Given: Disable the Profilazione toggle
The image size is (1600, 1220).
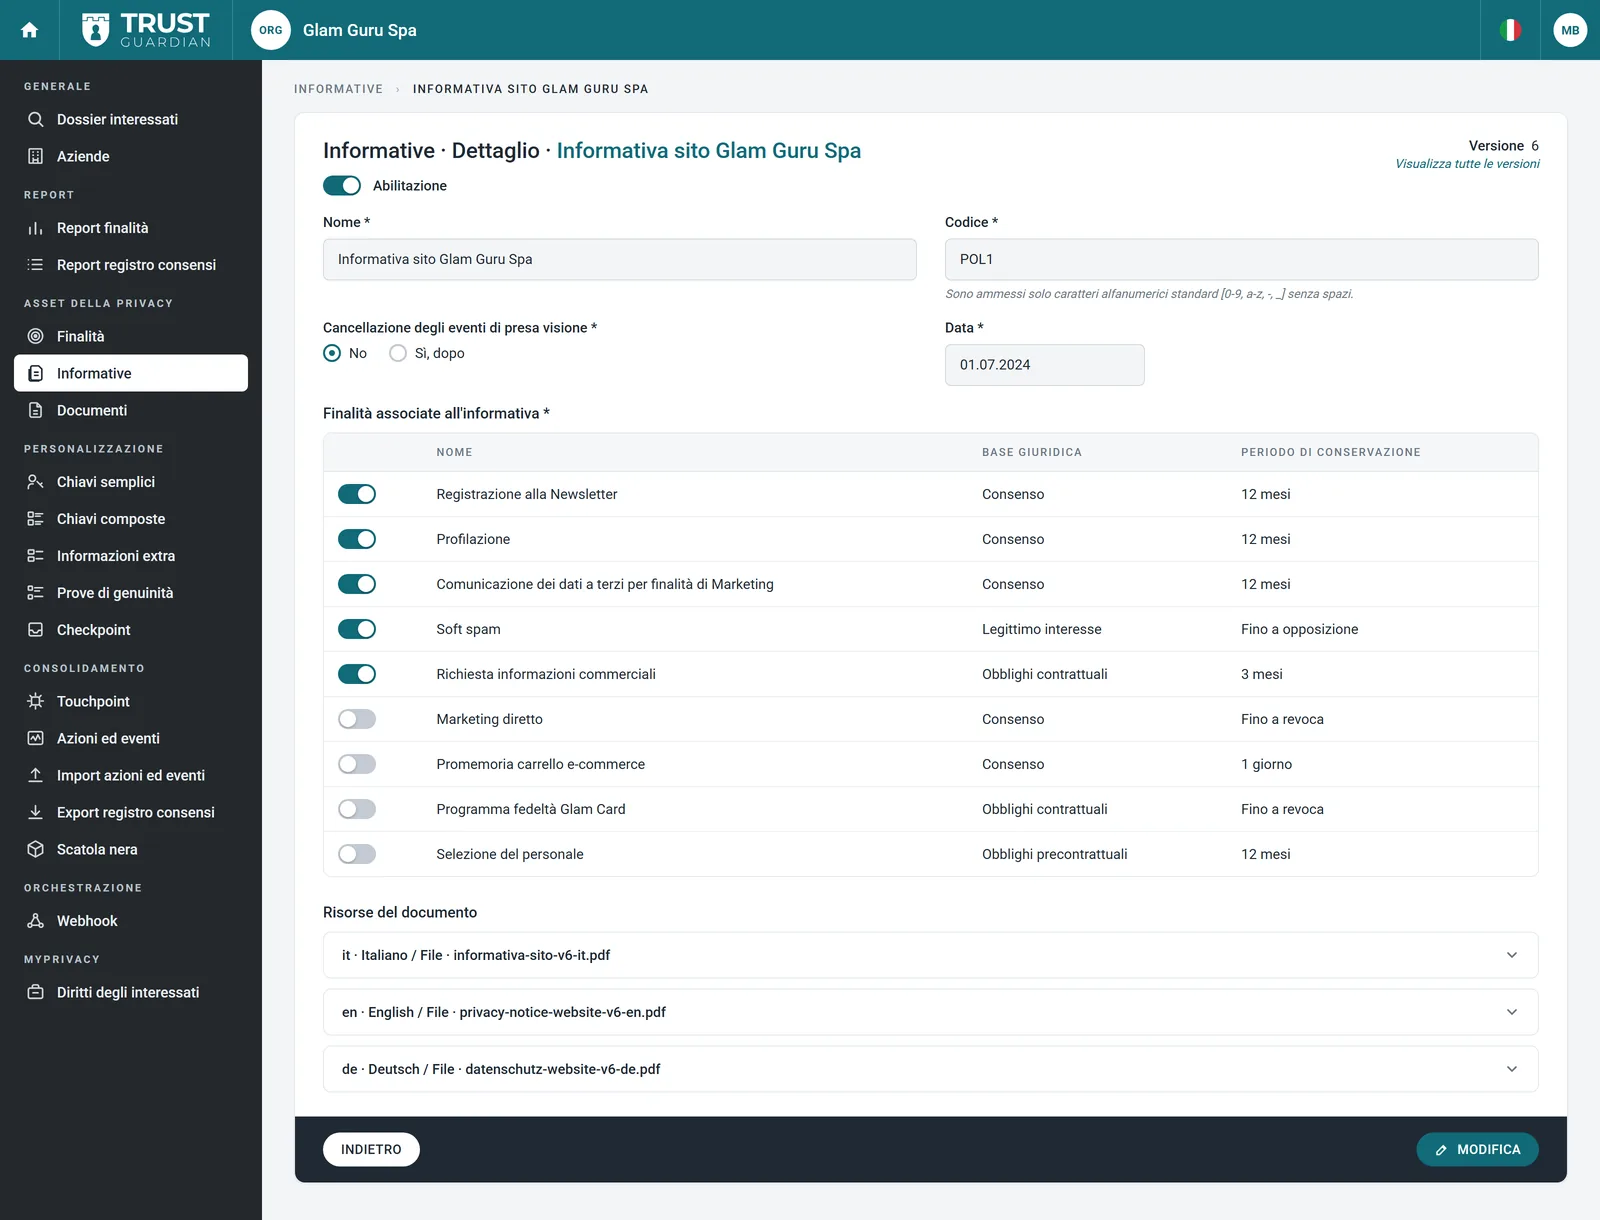Looking at the screenshot, I should 357,539.
